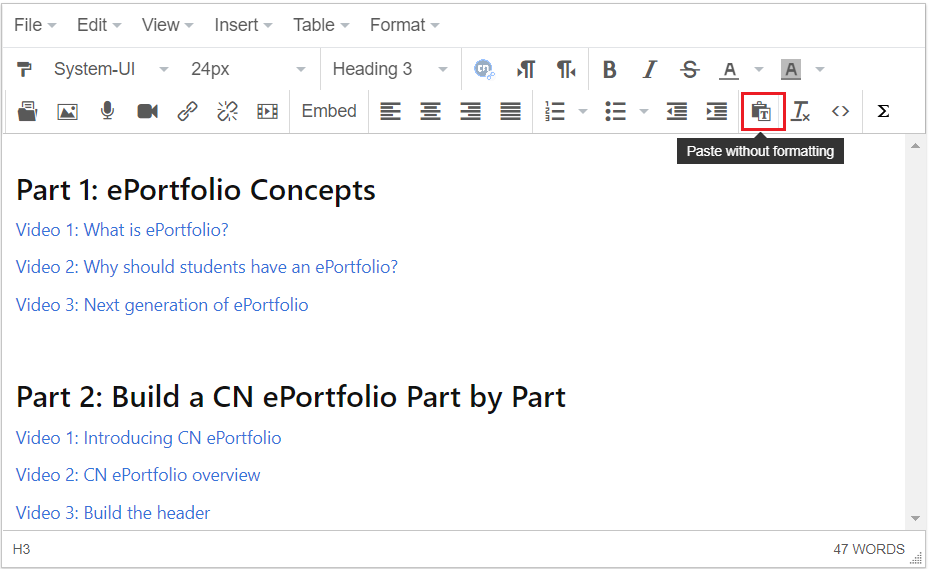Toggle Paste without formatting
930x569 pixels.
763,111
